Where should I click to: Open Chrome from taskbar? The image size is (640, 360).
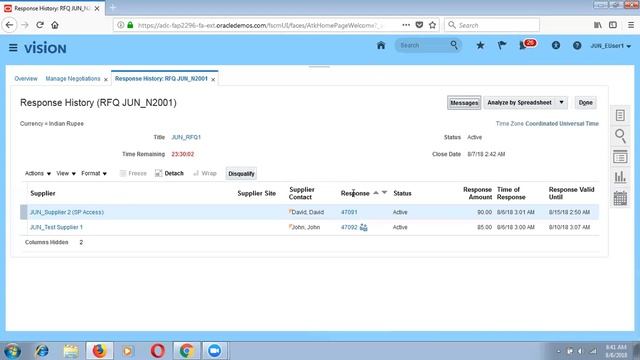(187, 351)
